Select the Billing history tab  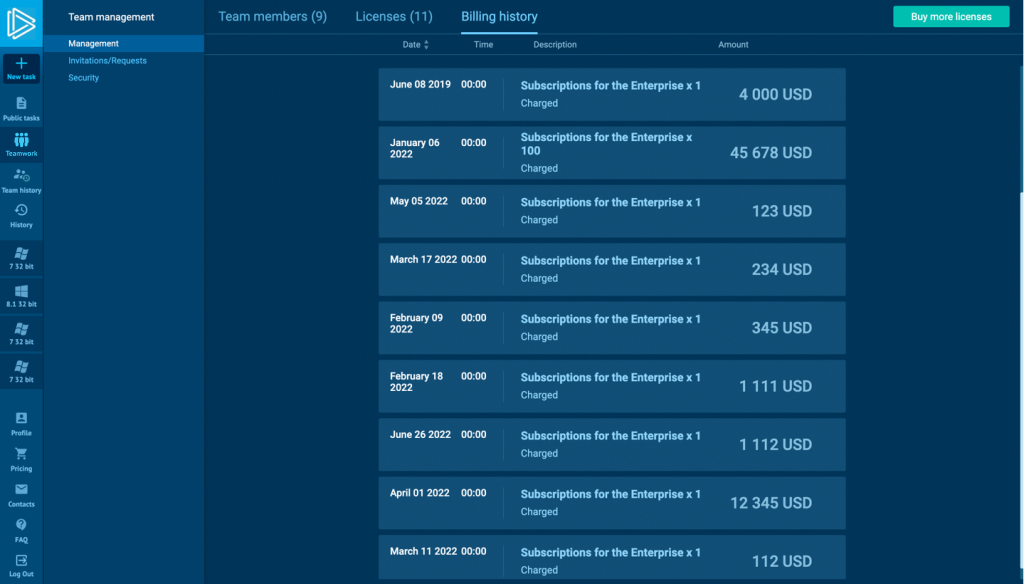pos(499,17)
